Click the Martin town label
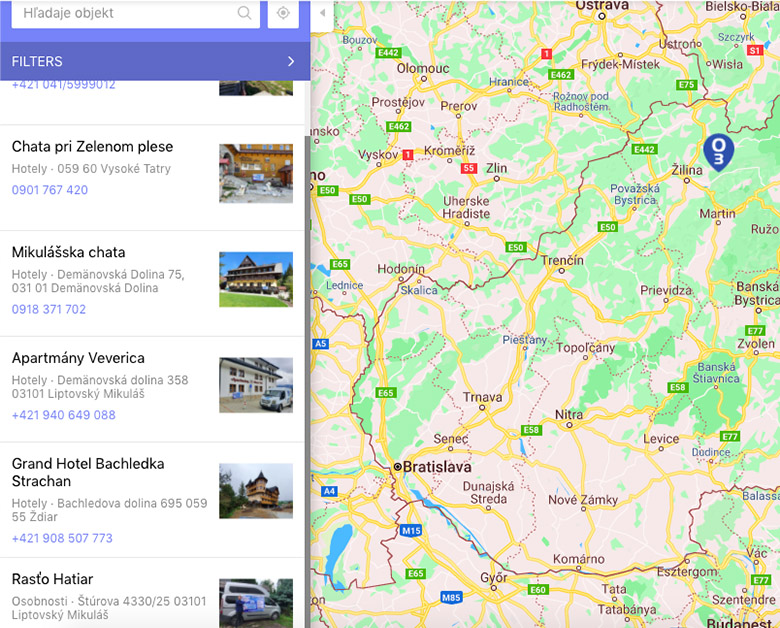 (717, 213)
